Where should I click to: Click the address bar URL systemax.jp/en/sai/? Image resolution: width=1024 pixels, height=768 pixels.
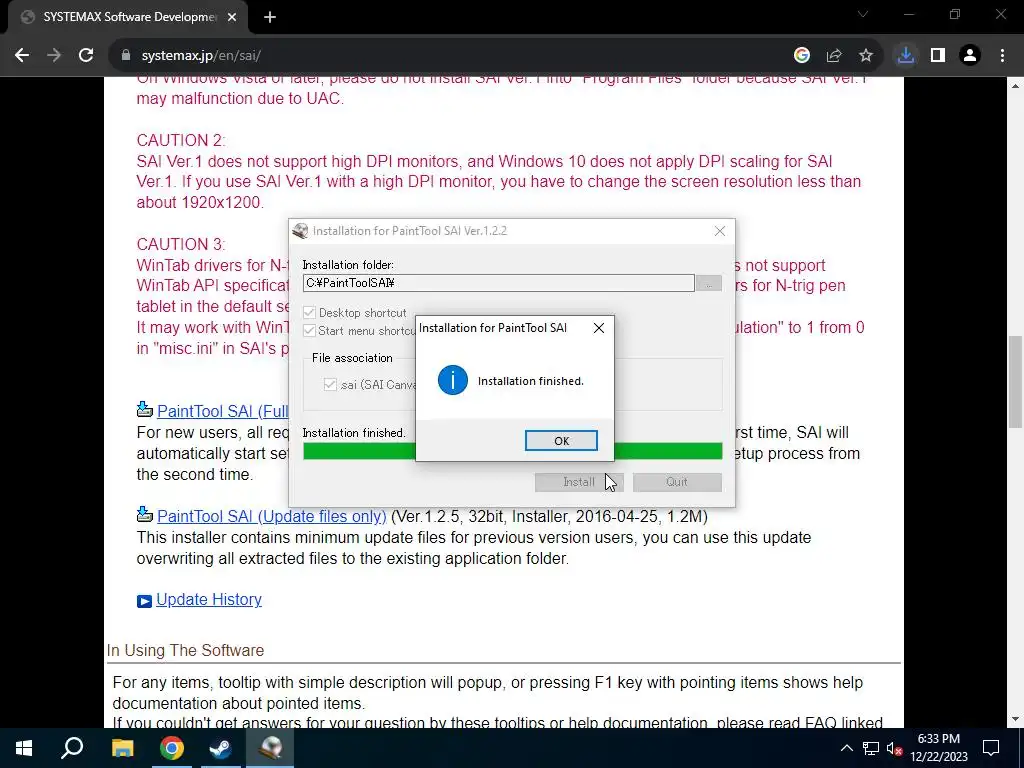tap(201, 56)
